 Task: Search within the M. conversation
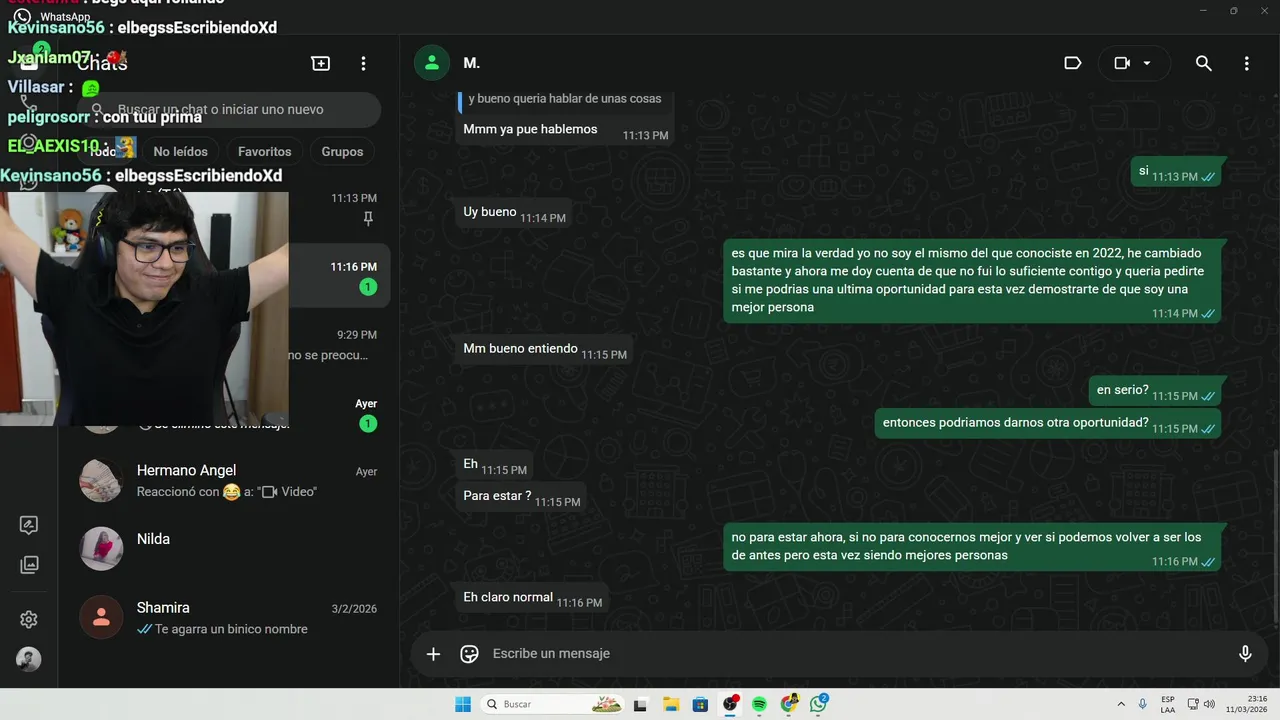[1204, 63]
